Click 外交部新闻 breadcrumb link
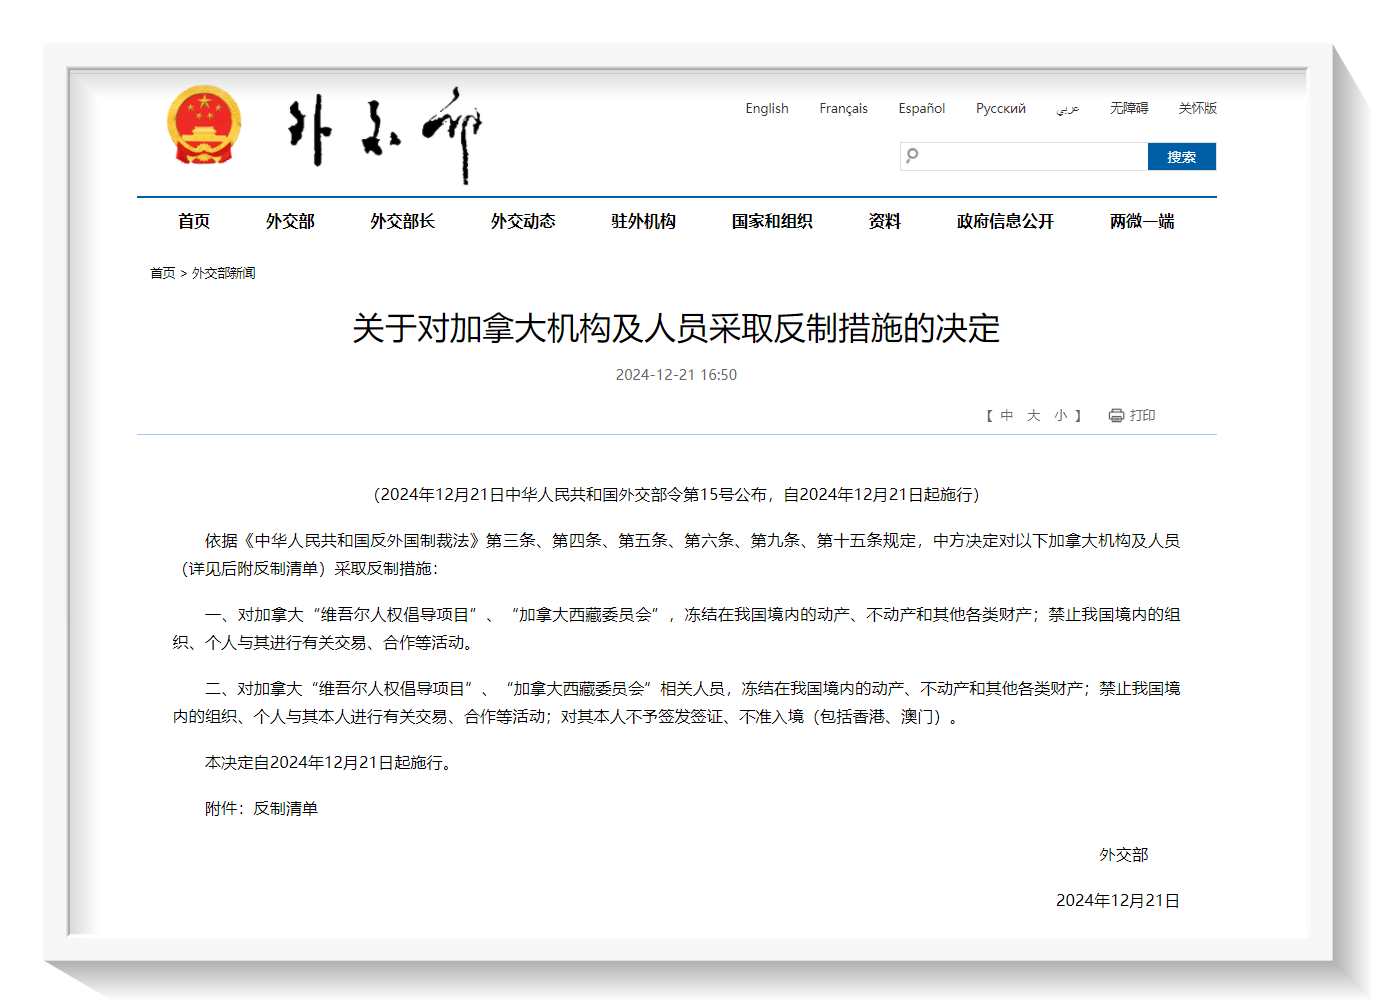Viewport: 1376px width, 1004px height. [x=223, y=273]
